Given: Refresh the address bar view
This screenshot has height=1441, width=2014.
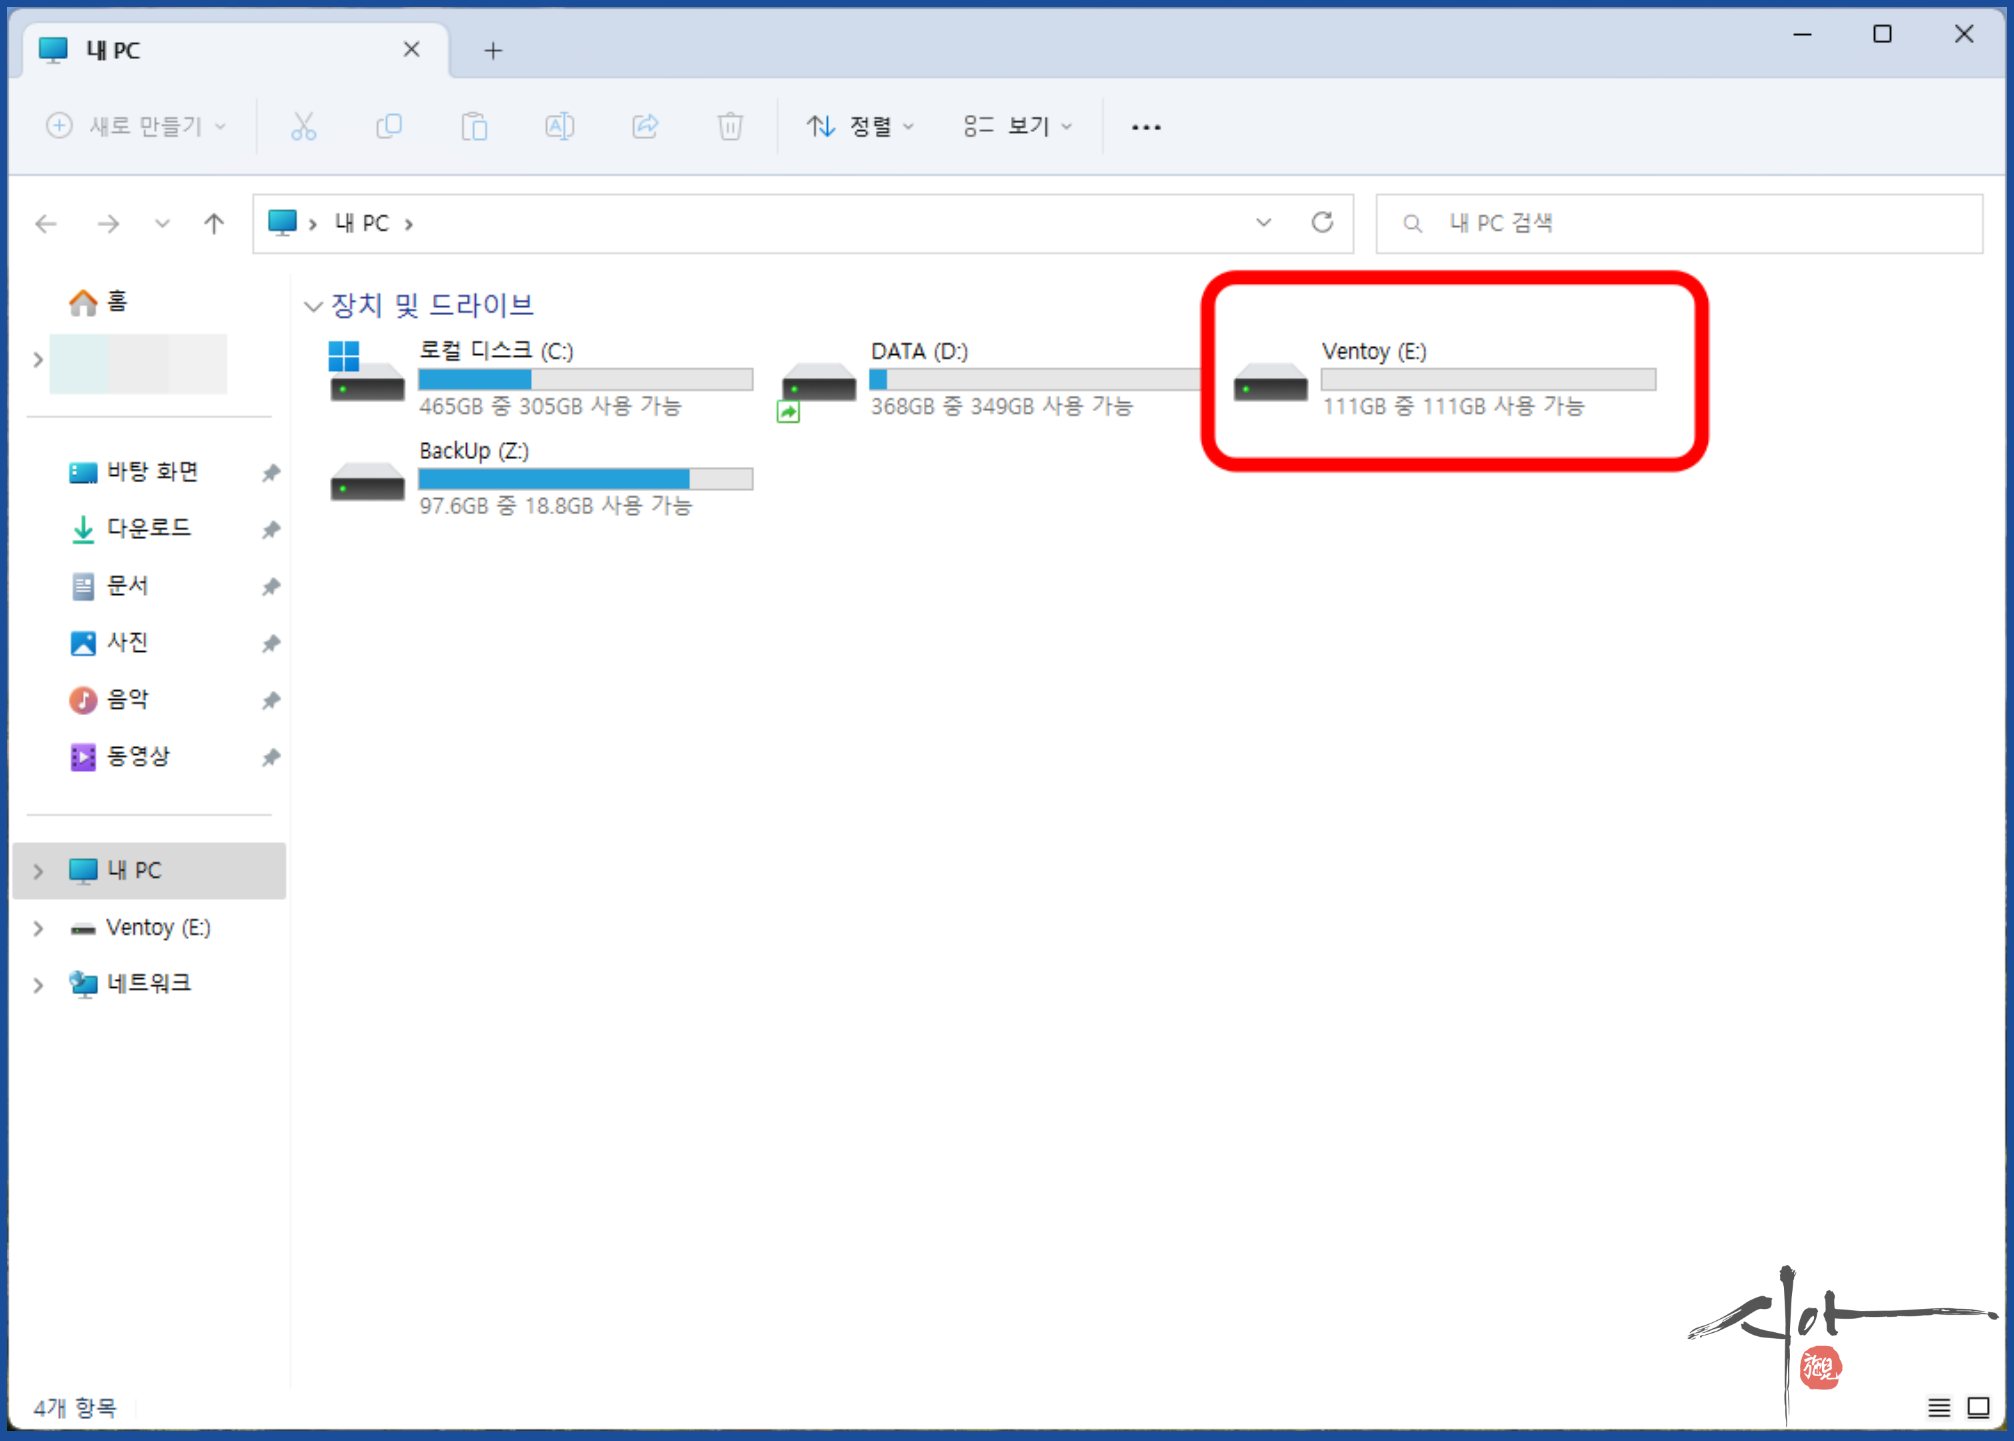Looking at the screenshot, I should (1322, 222).
